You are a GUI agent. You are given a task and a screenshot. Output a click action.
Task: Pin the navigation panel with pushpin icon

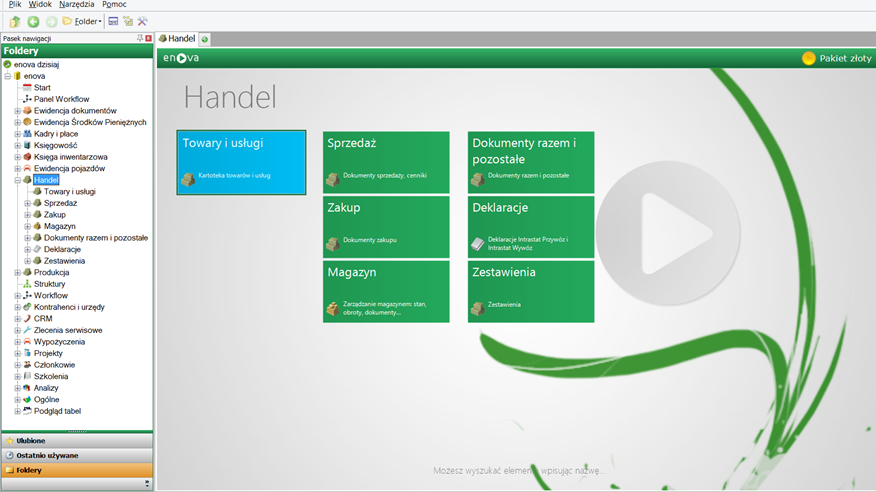pyautogui.click(x=140, y=38)
